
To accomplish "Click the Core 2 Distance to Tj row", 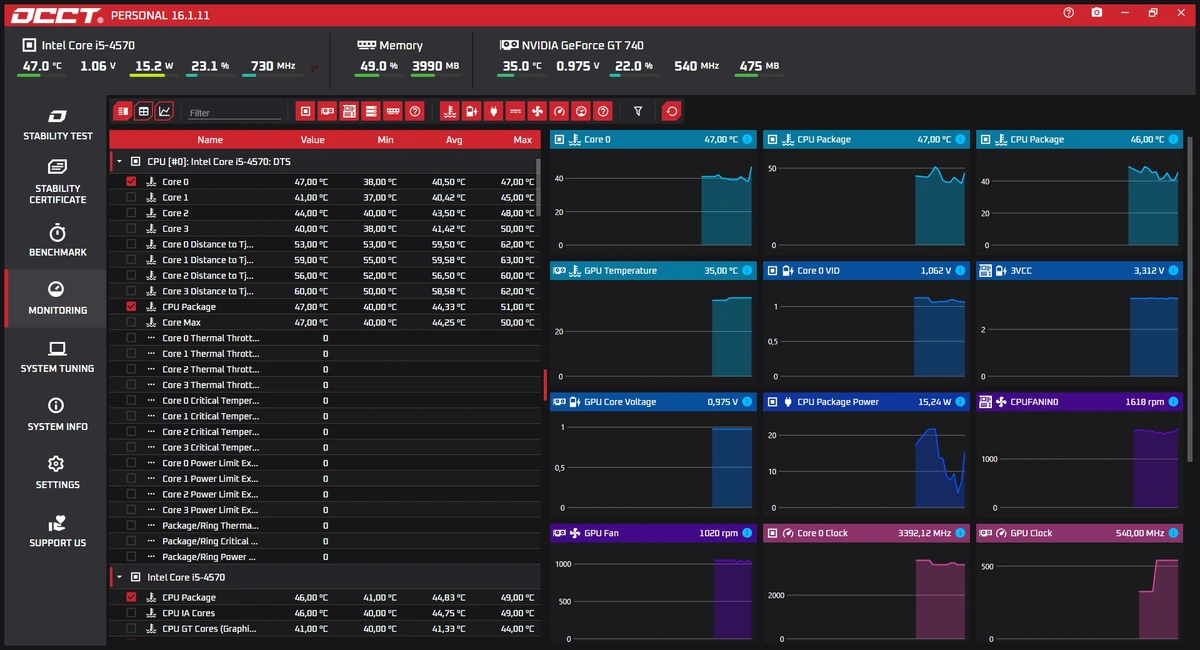I will coord(324,276).
